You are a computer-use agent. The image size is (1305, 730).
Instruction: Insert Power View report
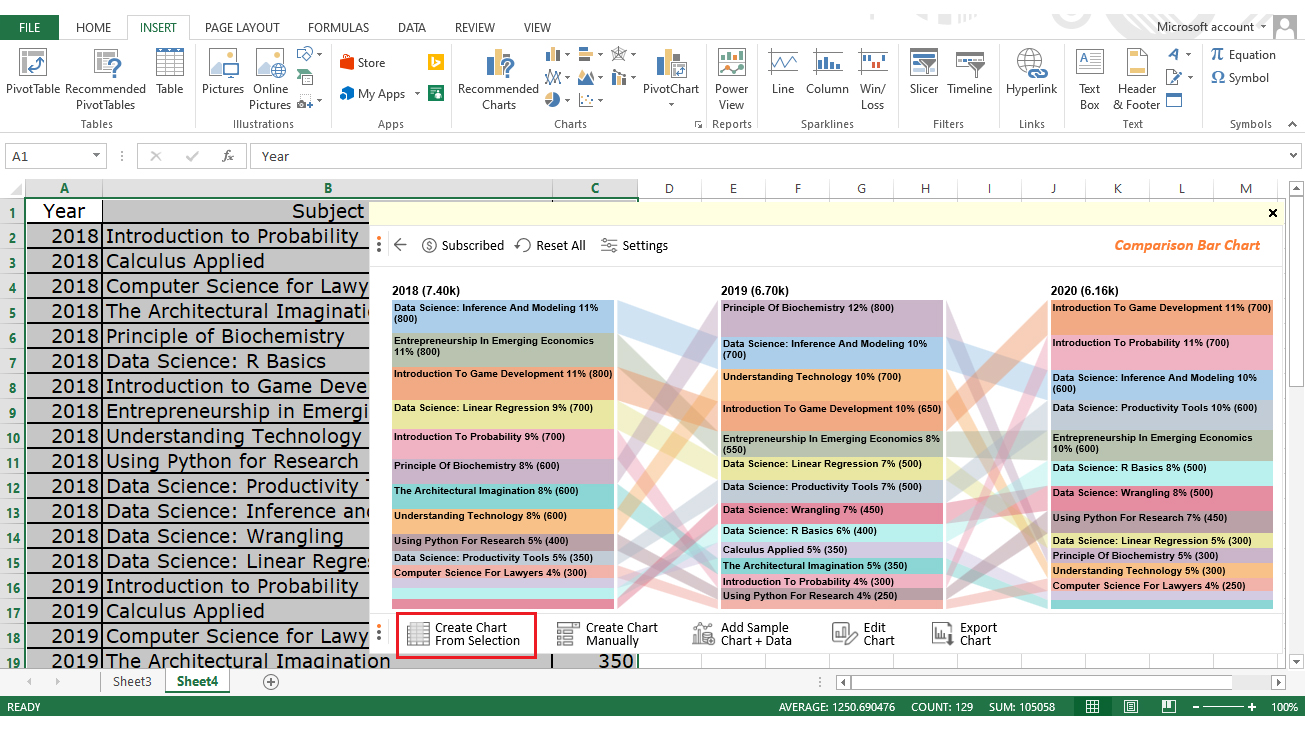(x=732, y=78)
